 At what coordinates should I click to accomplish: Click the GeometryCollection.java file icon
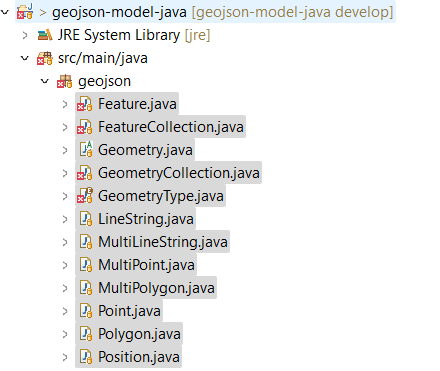[x=85, y=173]
